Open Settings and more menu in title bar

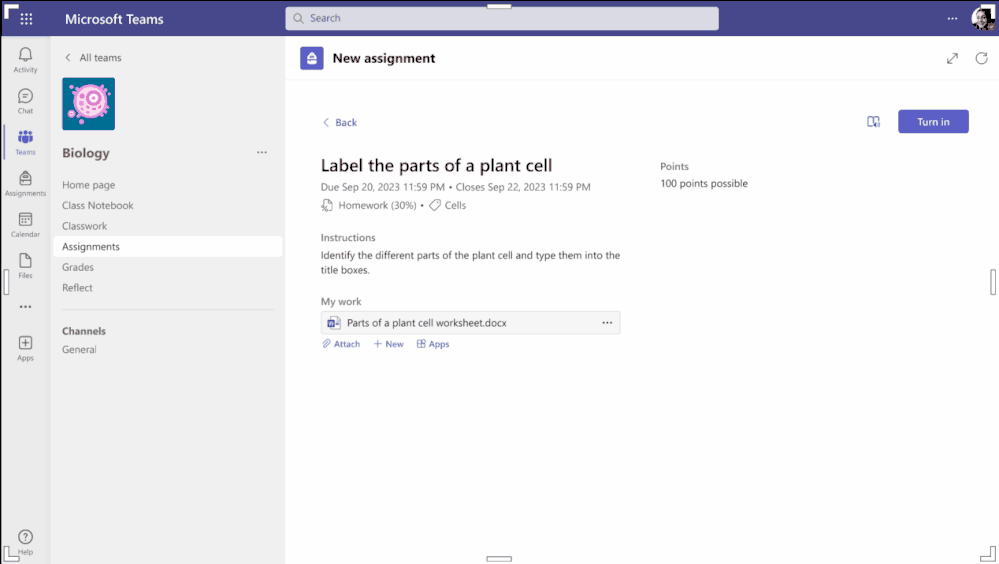tap(952, 19)
